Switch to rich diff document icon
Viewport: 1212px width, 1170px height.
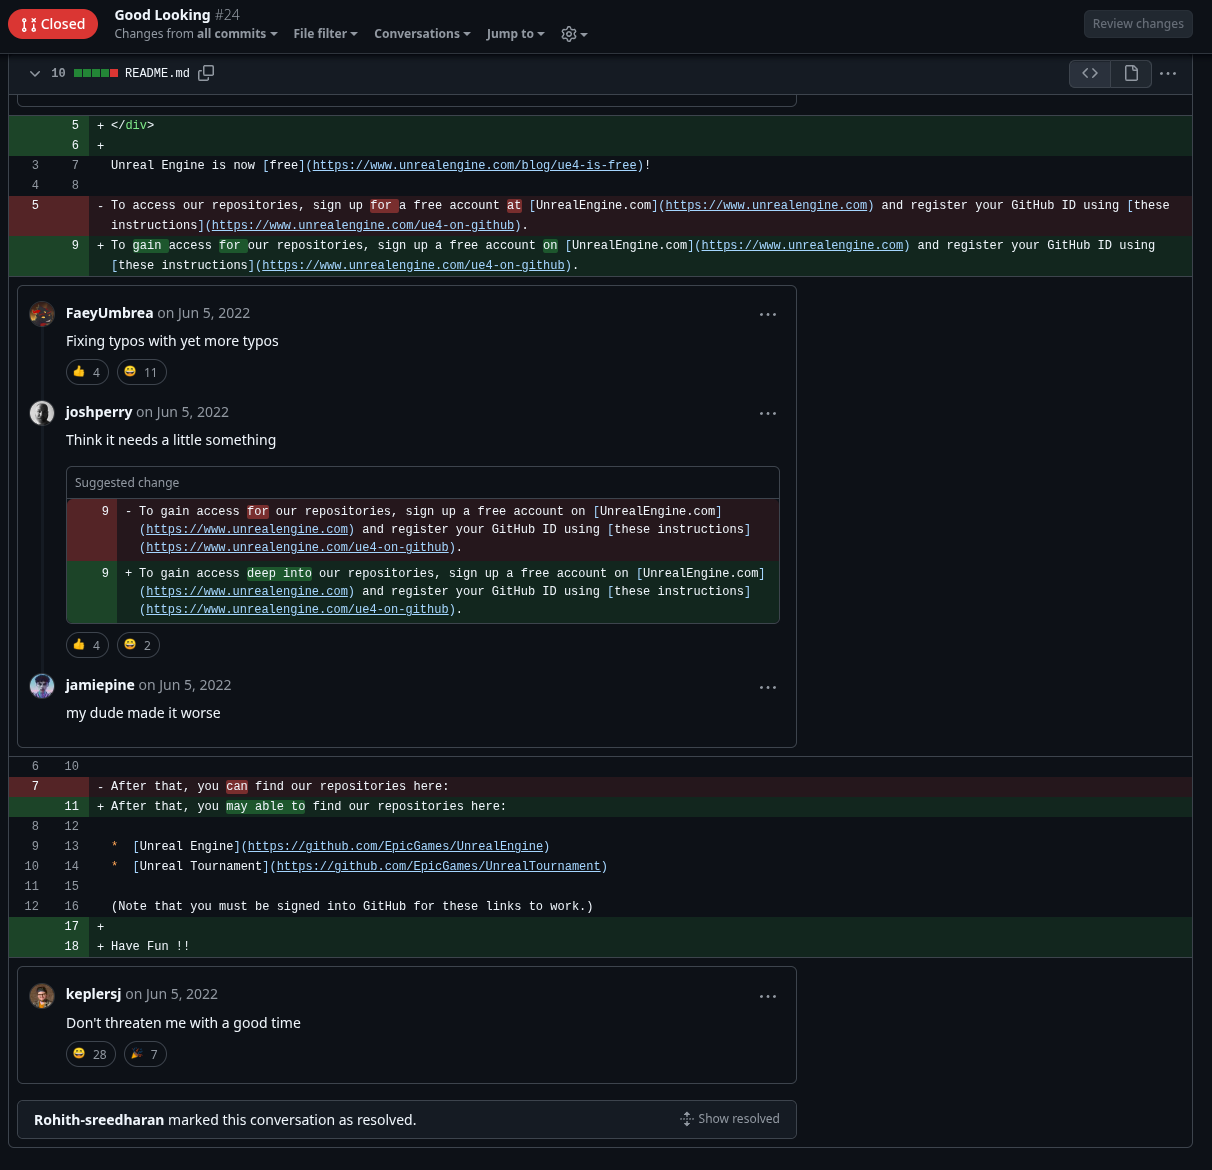1131,73
